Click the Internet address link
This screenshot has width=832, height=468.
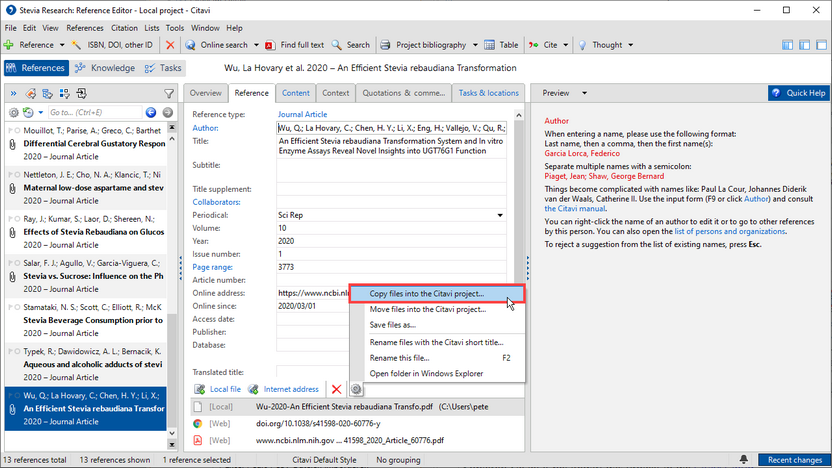(x=291, y=389)
